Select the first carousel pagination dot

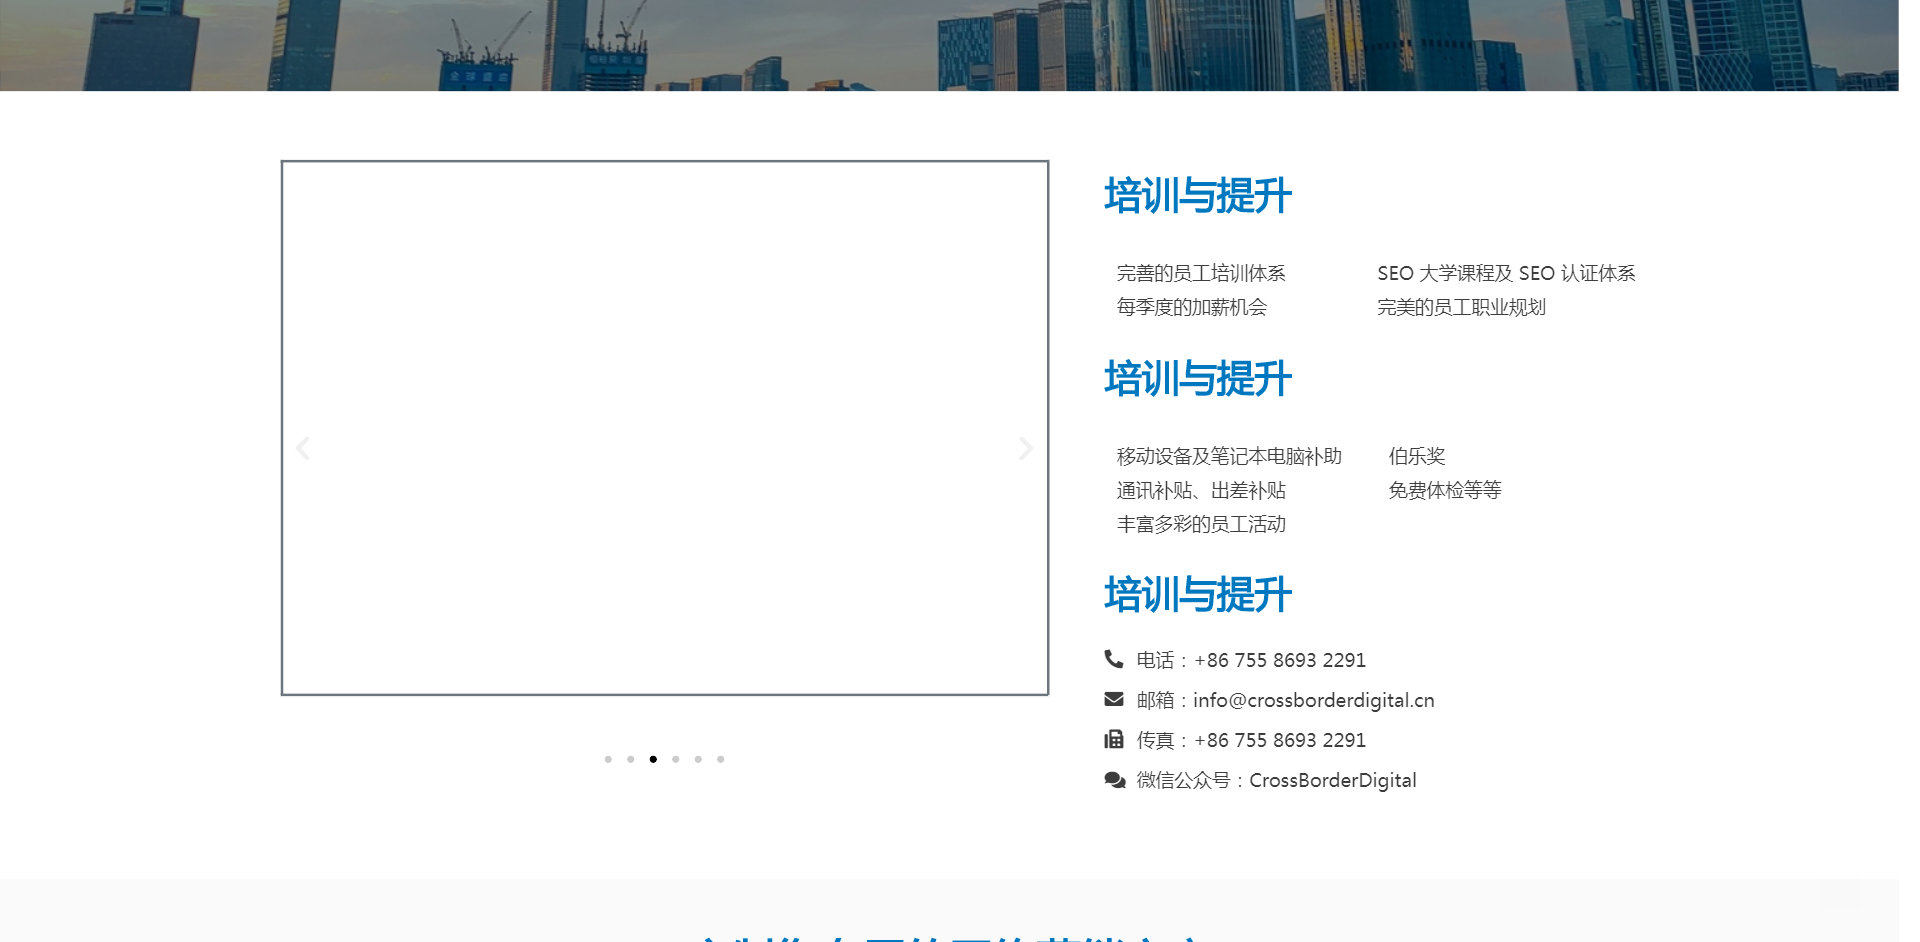pyautogui.click(x=608, y=759)
